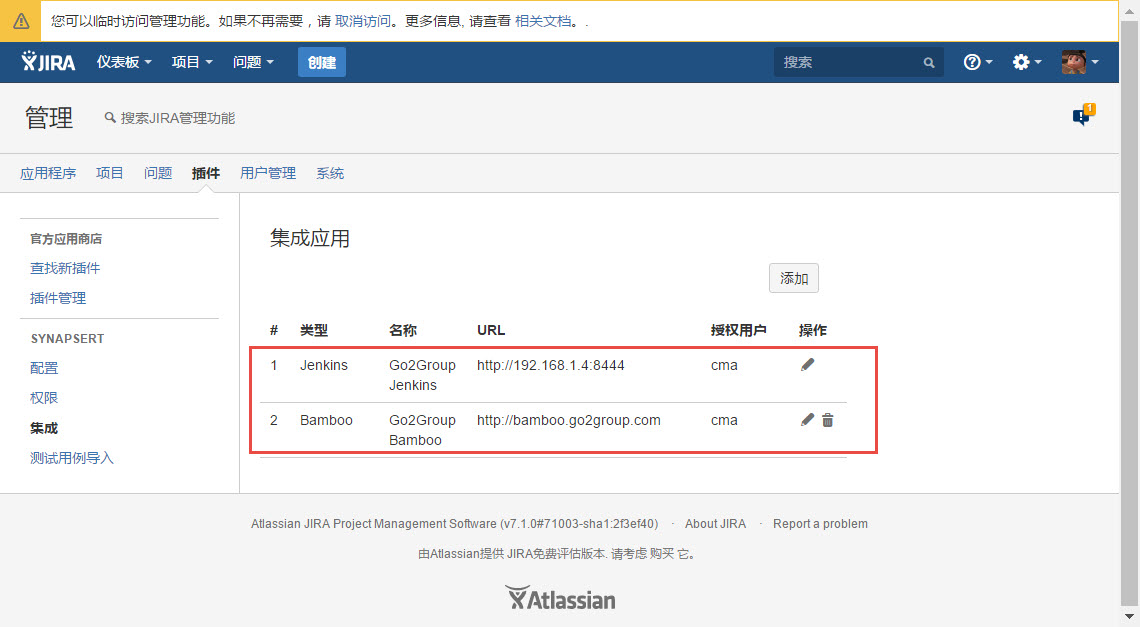Click the http://192.168.1.4:8444 URL cell
Image resolution: width=1140 pixels, height=627 pixels.
(x=550, y=365)
